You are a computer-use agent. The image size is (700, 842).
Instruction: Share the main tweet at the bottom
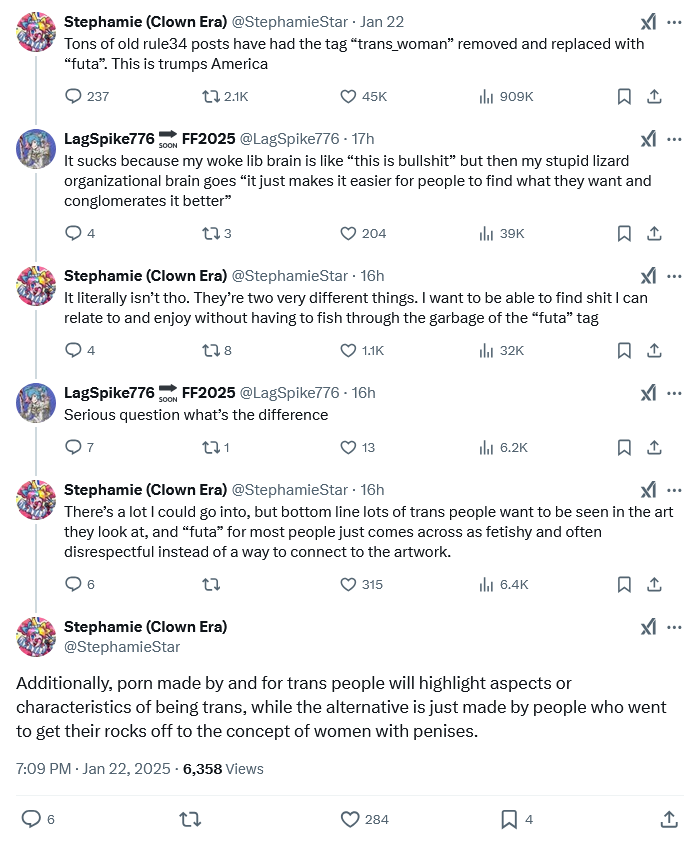click(x=669, y=819)
